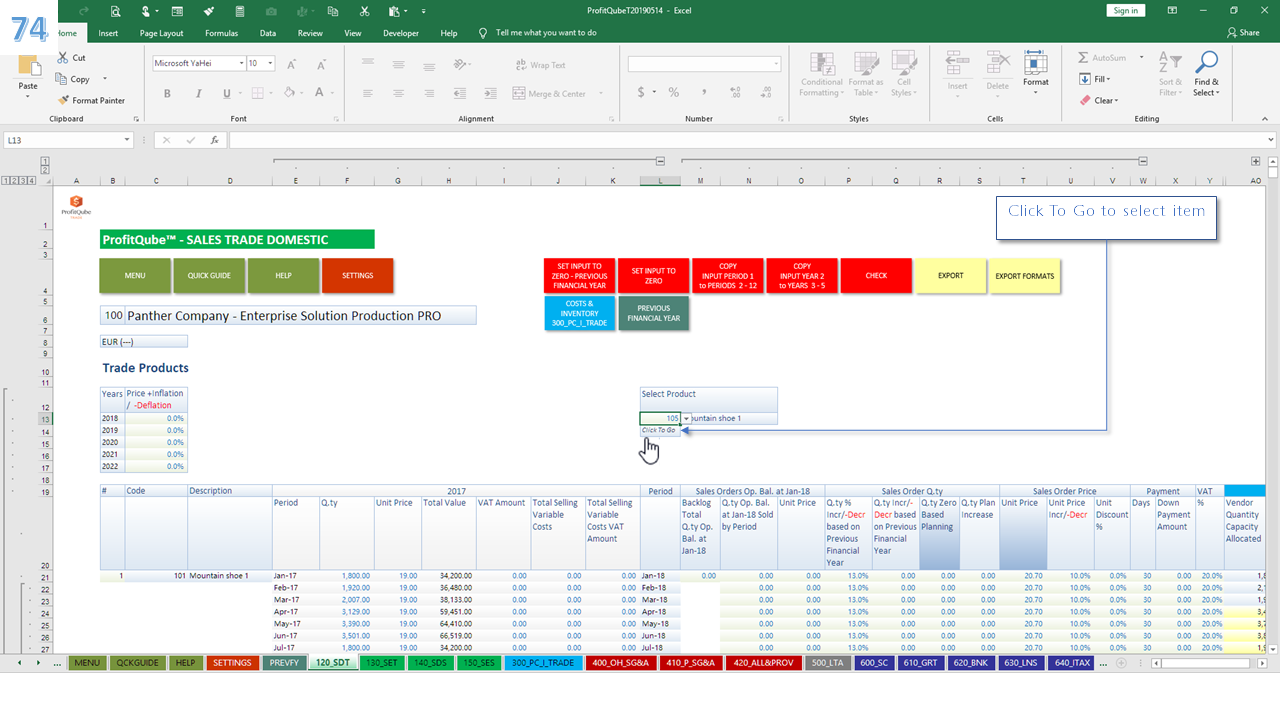Switch to the 130_SET sheet tab

coord(381,663)
